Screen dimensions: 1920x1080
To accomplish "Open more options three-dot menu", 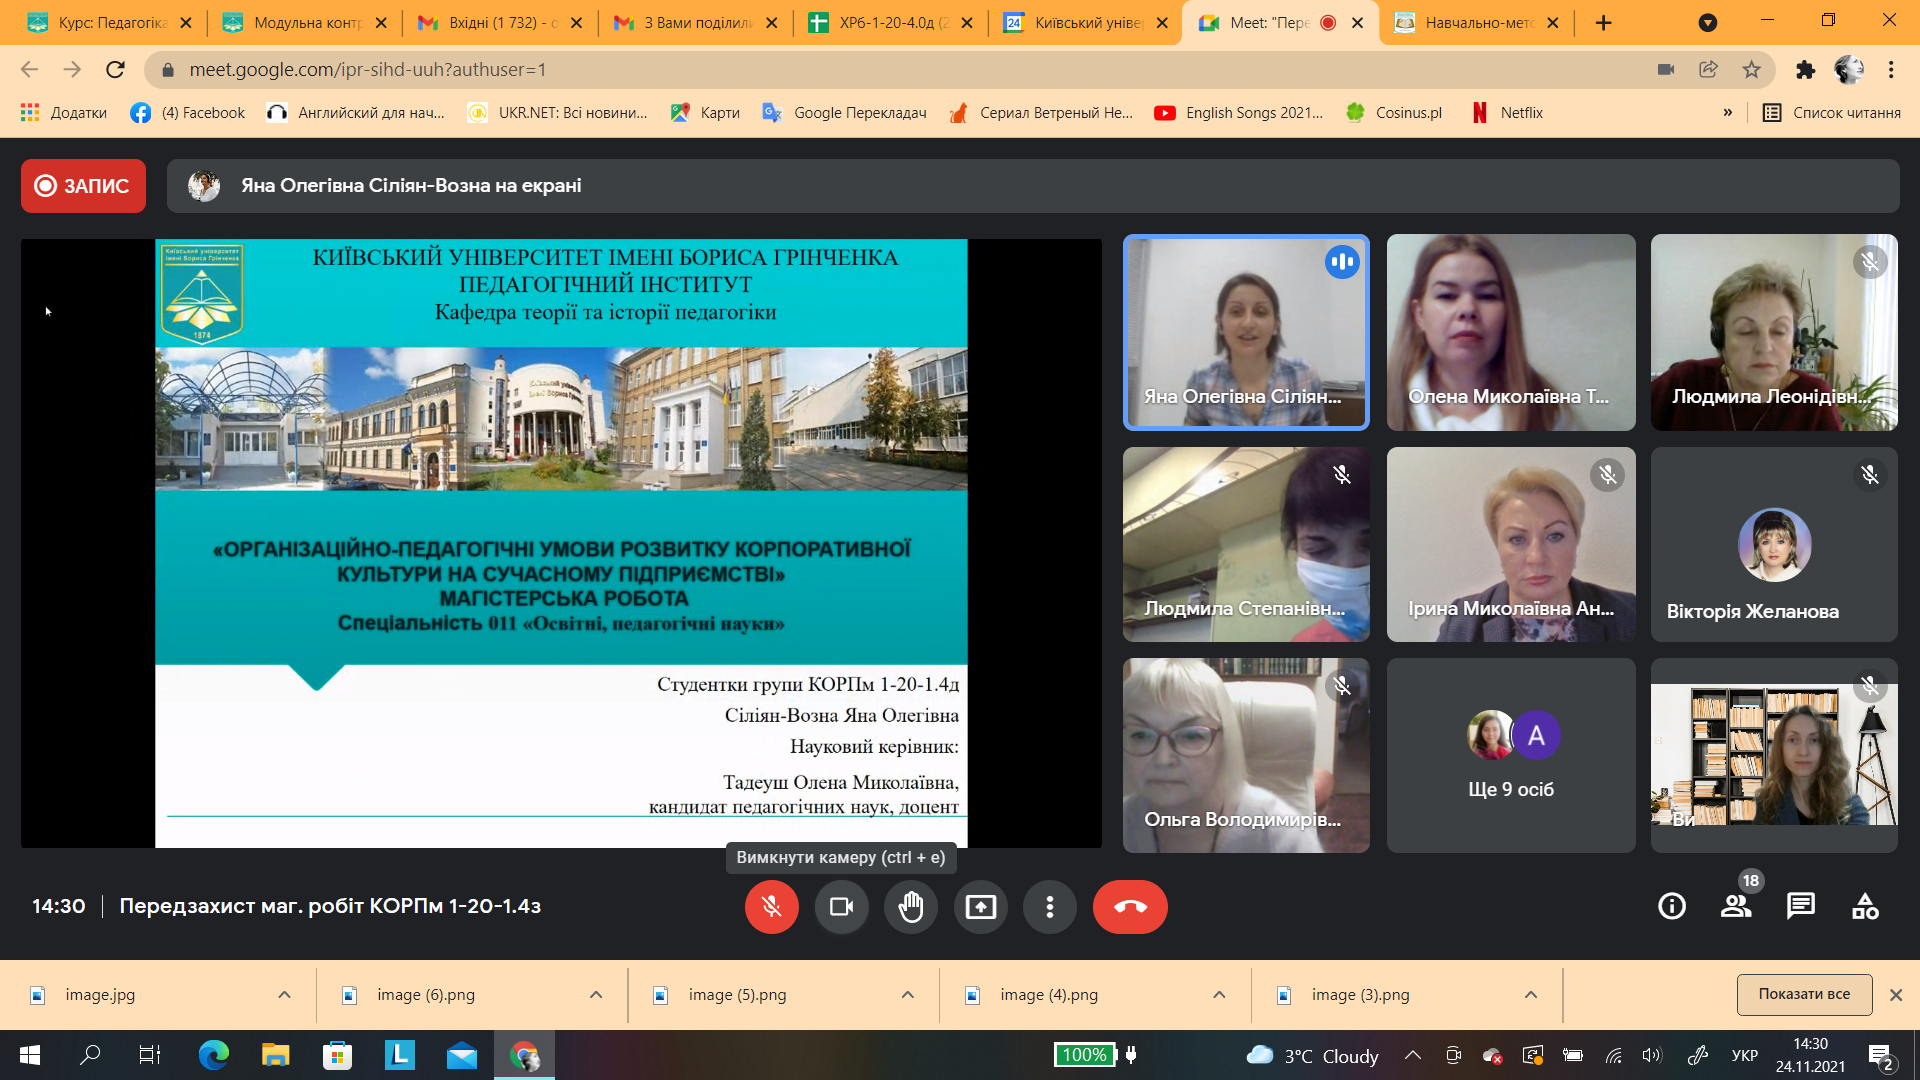I will [x=1049, y=906].
